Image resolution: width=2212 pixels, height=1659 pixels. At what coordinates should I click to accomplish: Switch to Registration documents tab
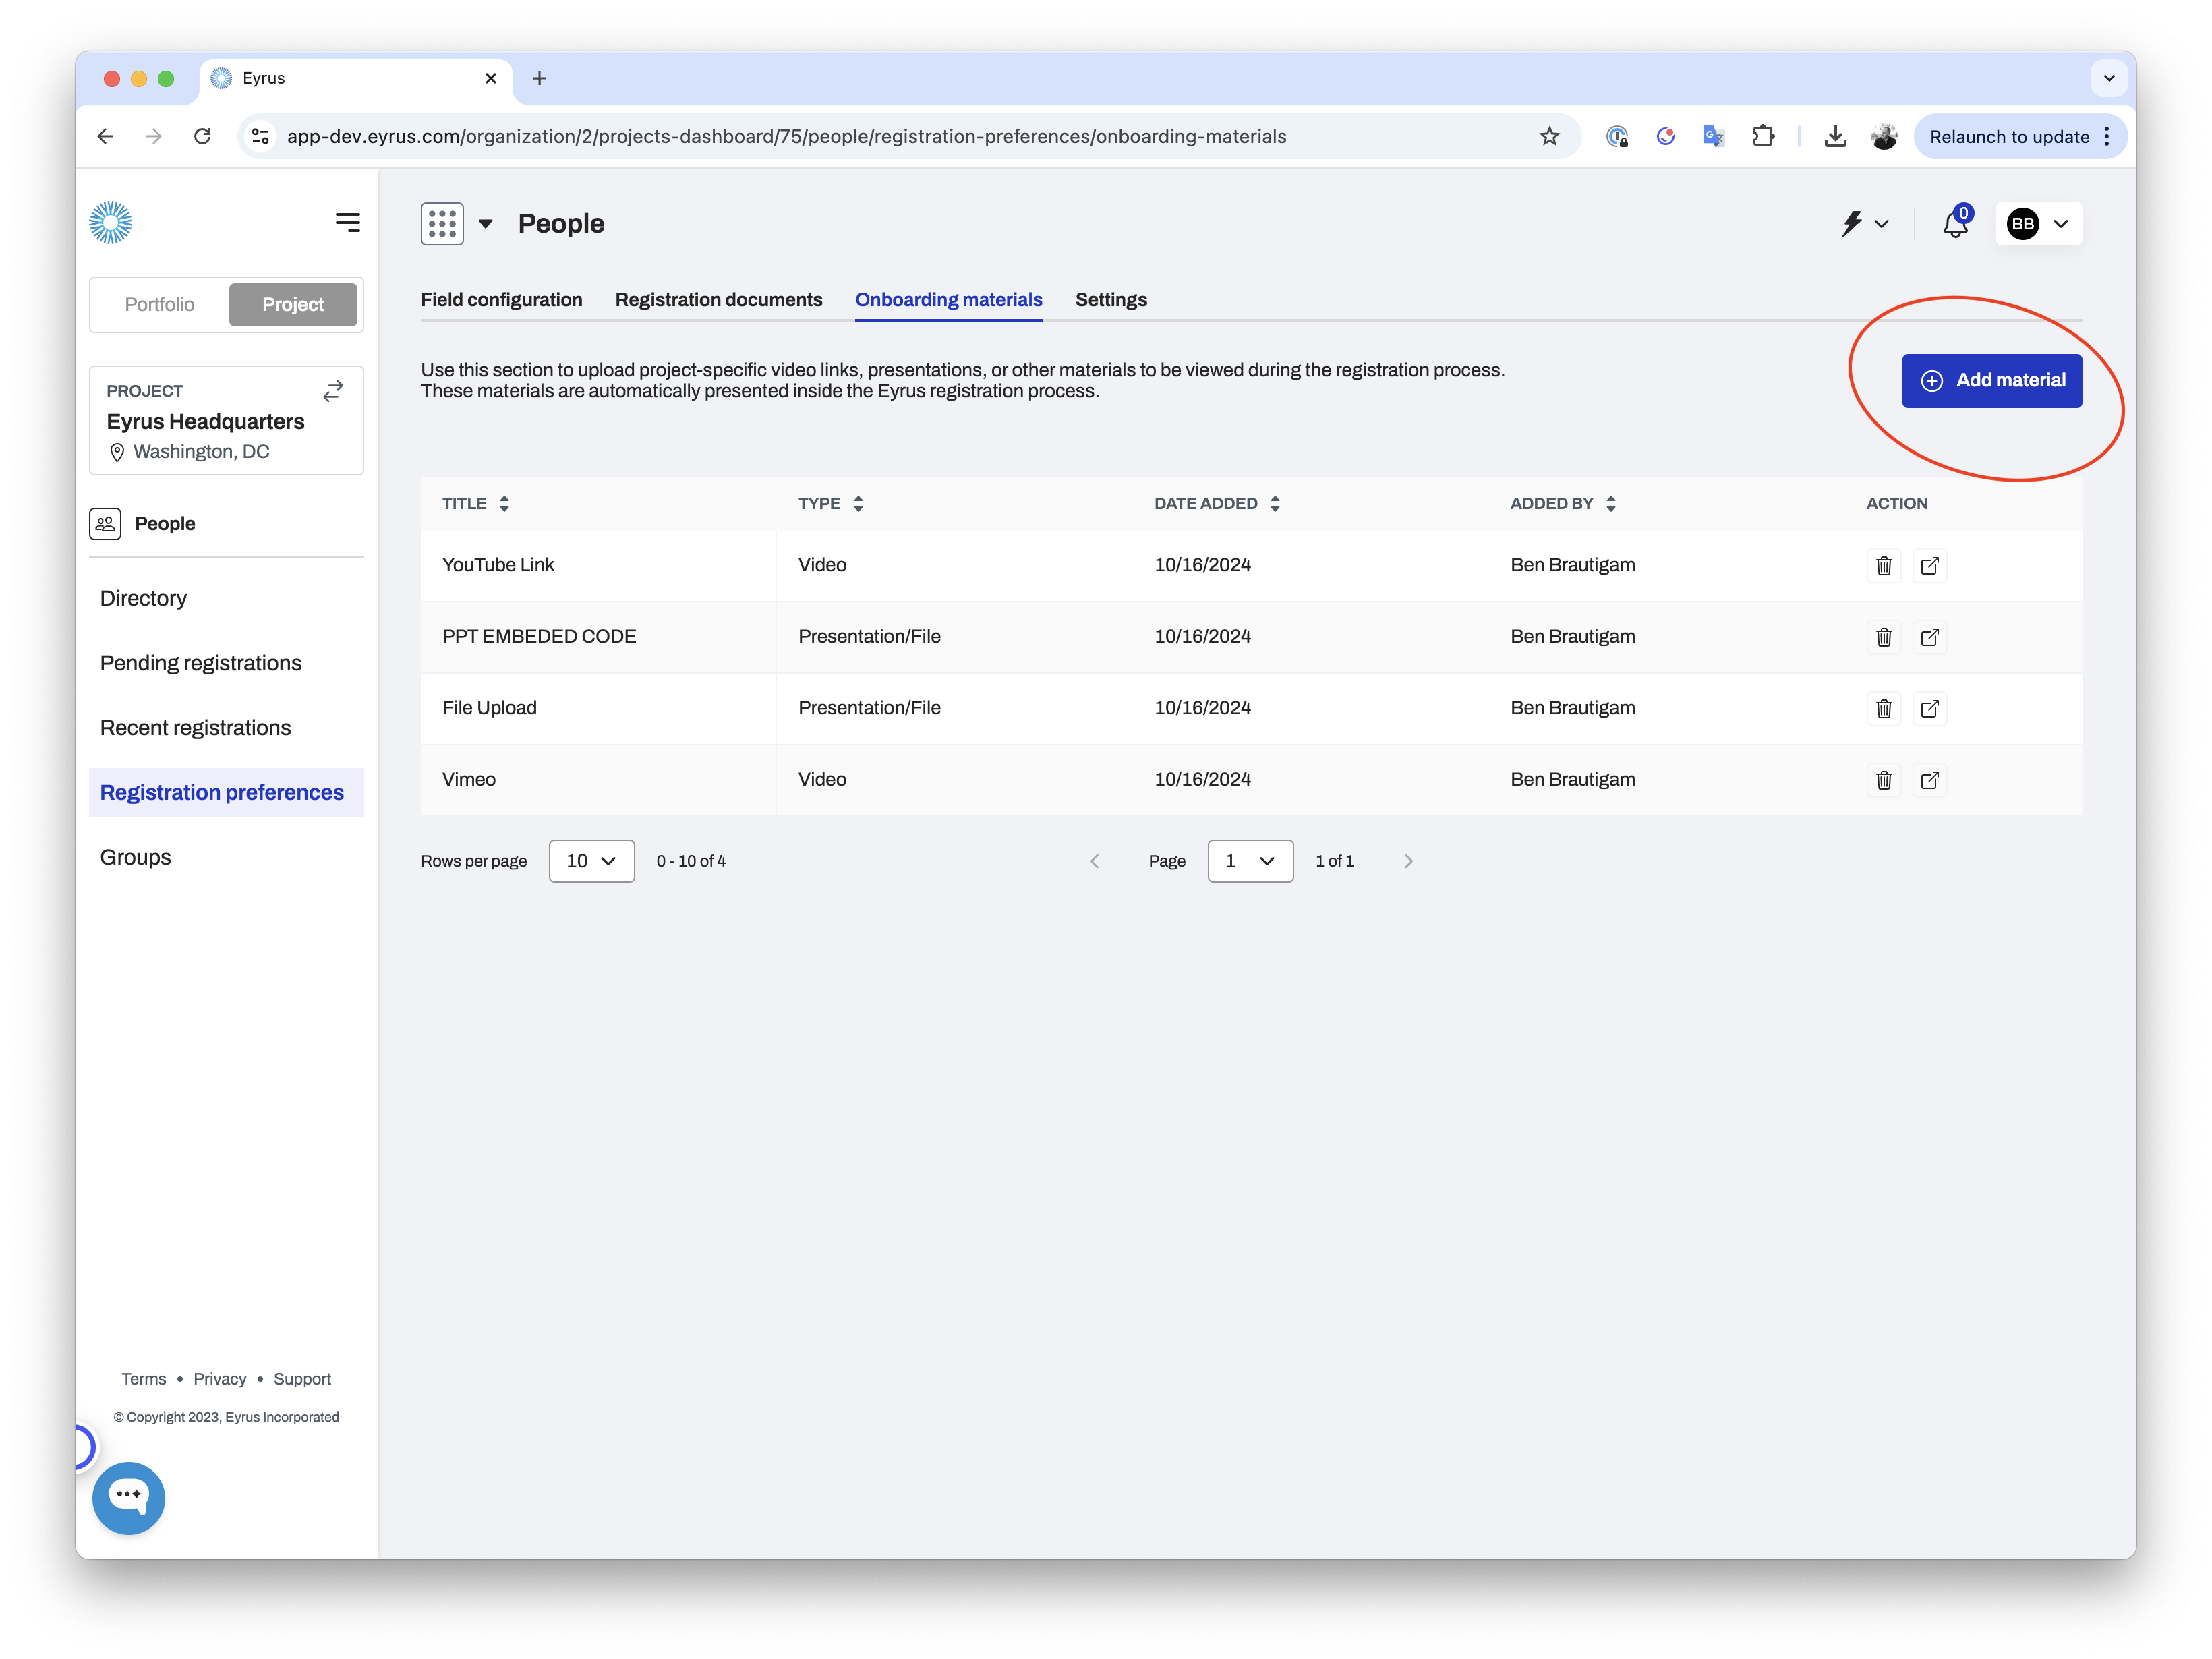pos(718,300)
